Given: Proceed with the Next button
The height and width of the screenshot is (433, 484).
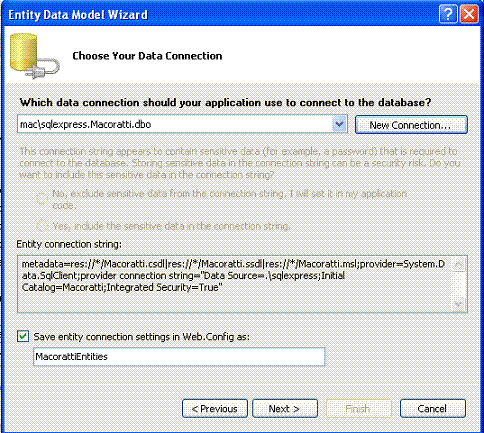Looking at the screenshot, I should pos(285,408).
